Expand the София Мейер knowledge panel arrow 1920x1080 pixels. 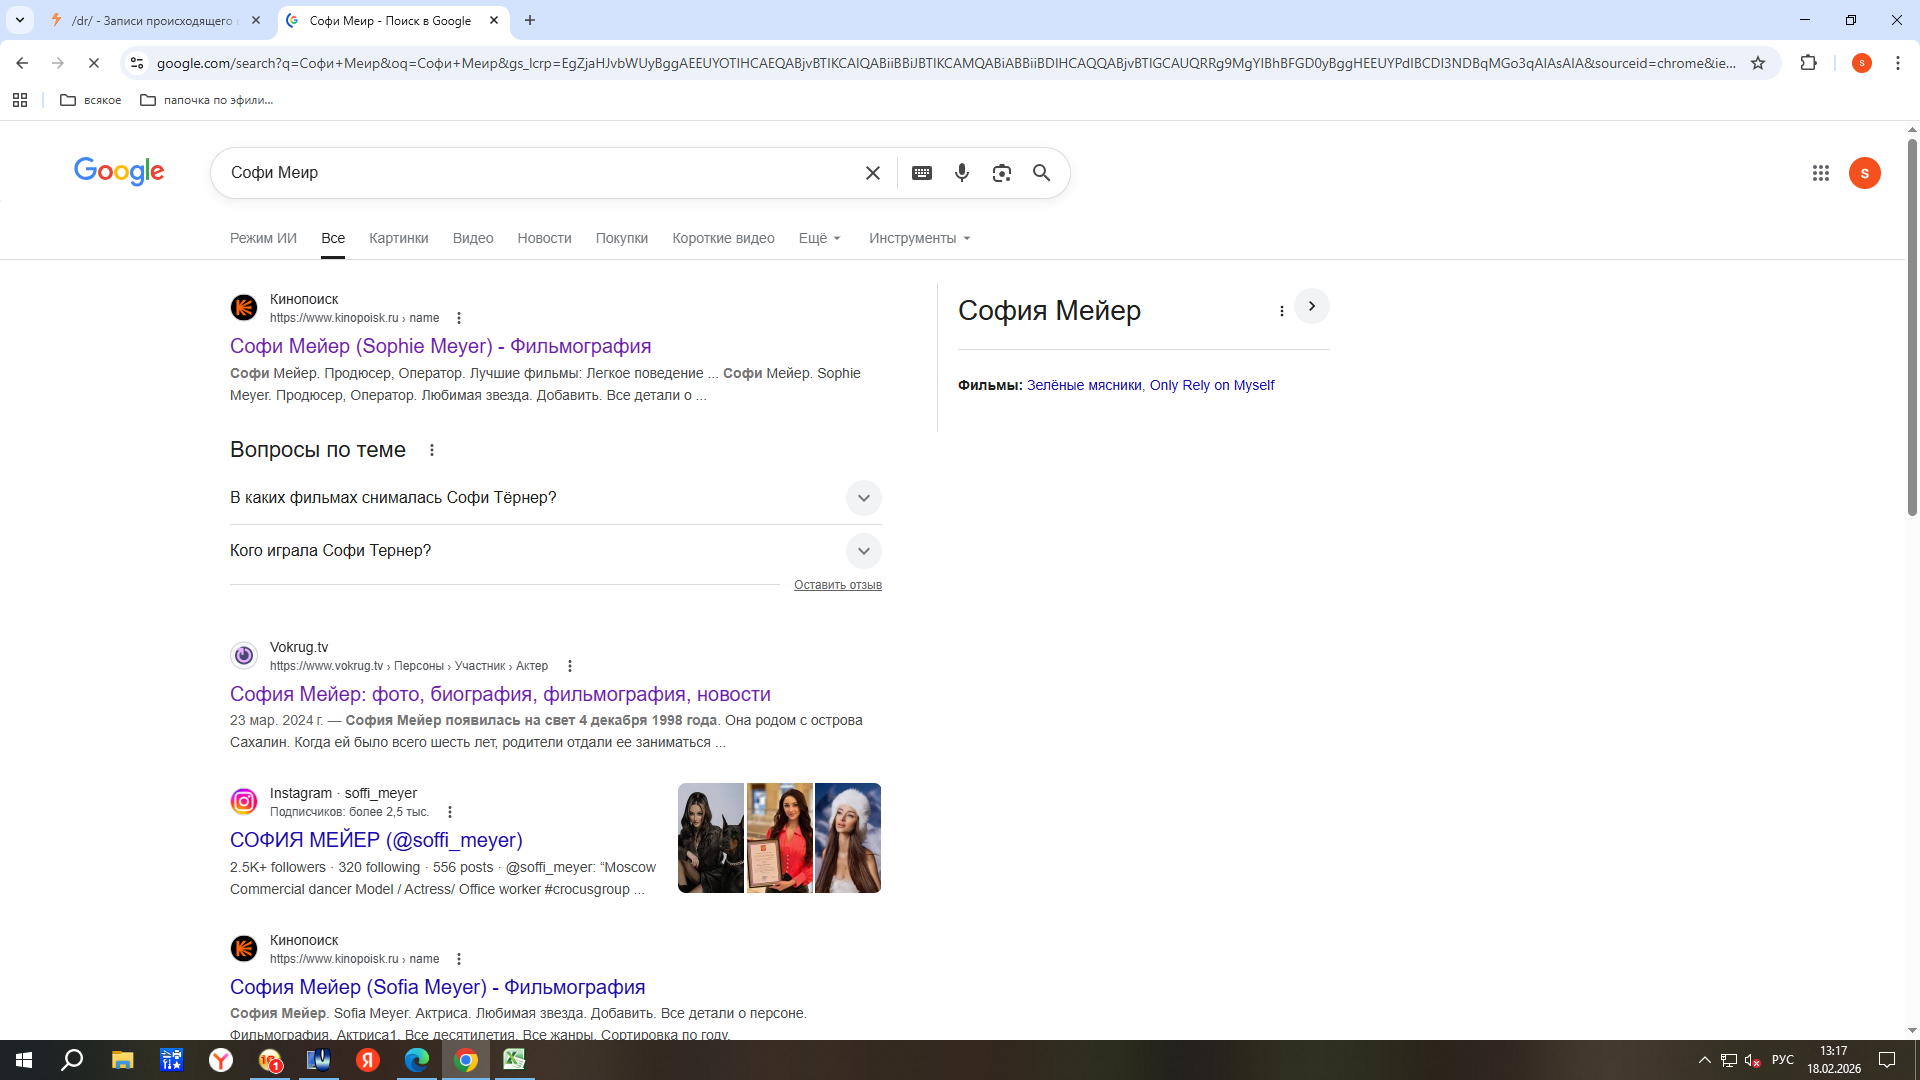tap(1312, 306)
